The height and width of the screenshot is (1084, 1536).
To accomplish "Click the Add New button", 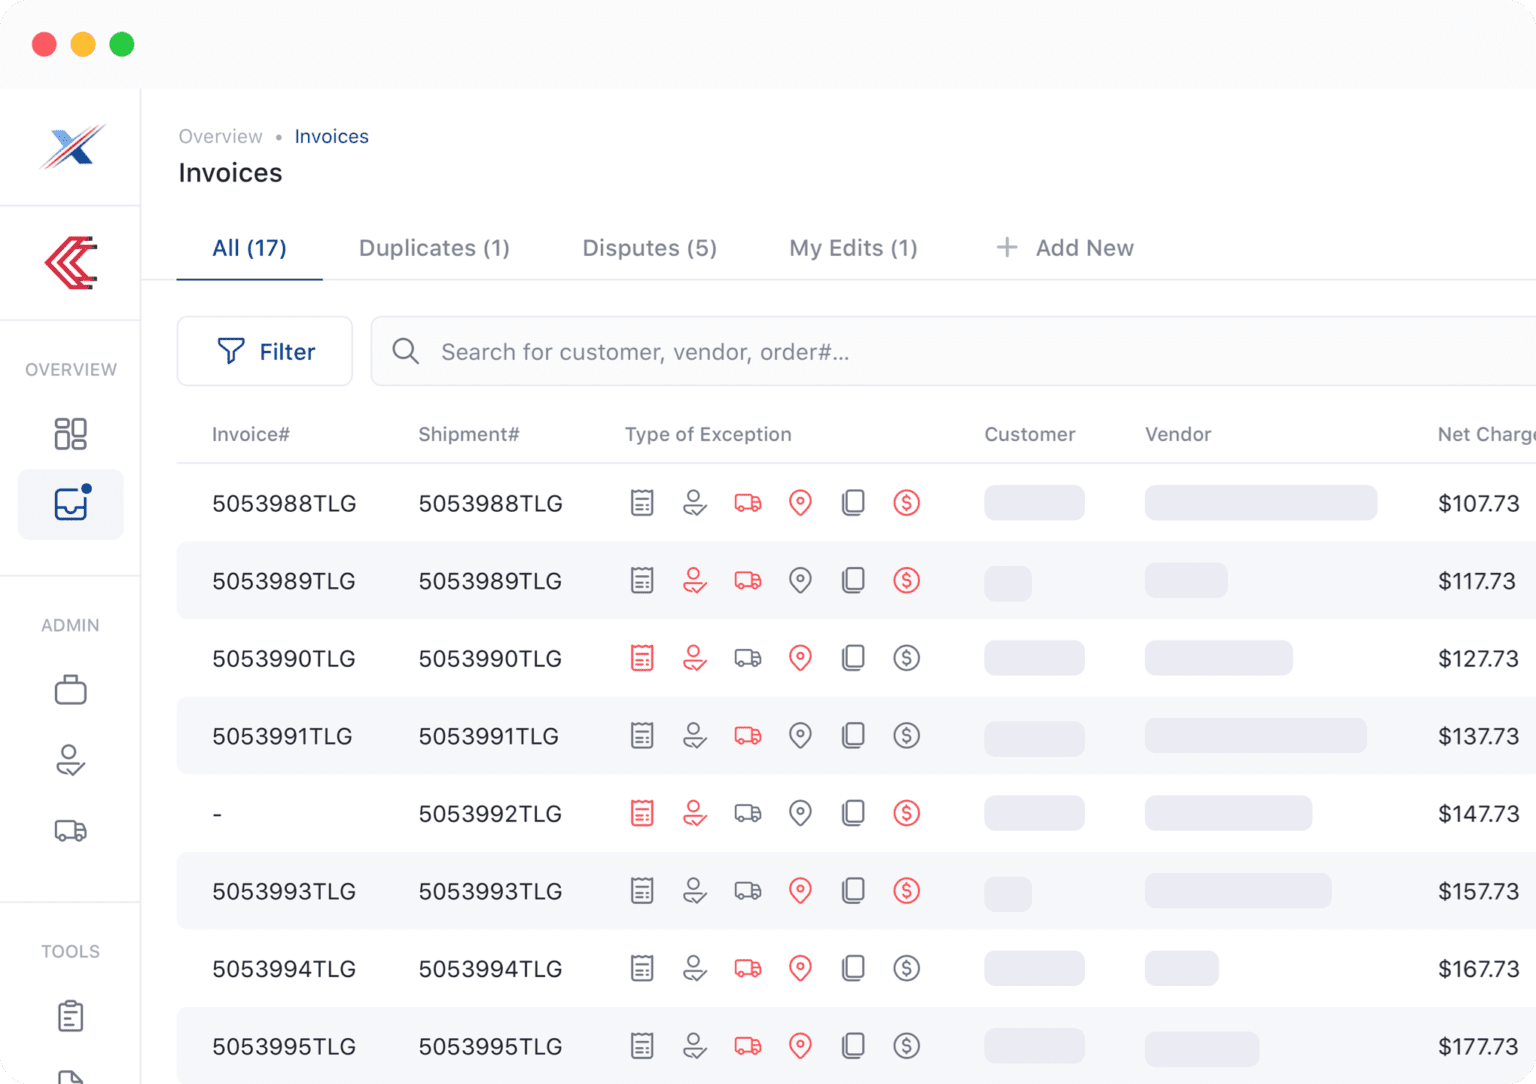I will 1066,248.
